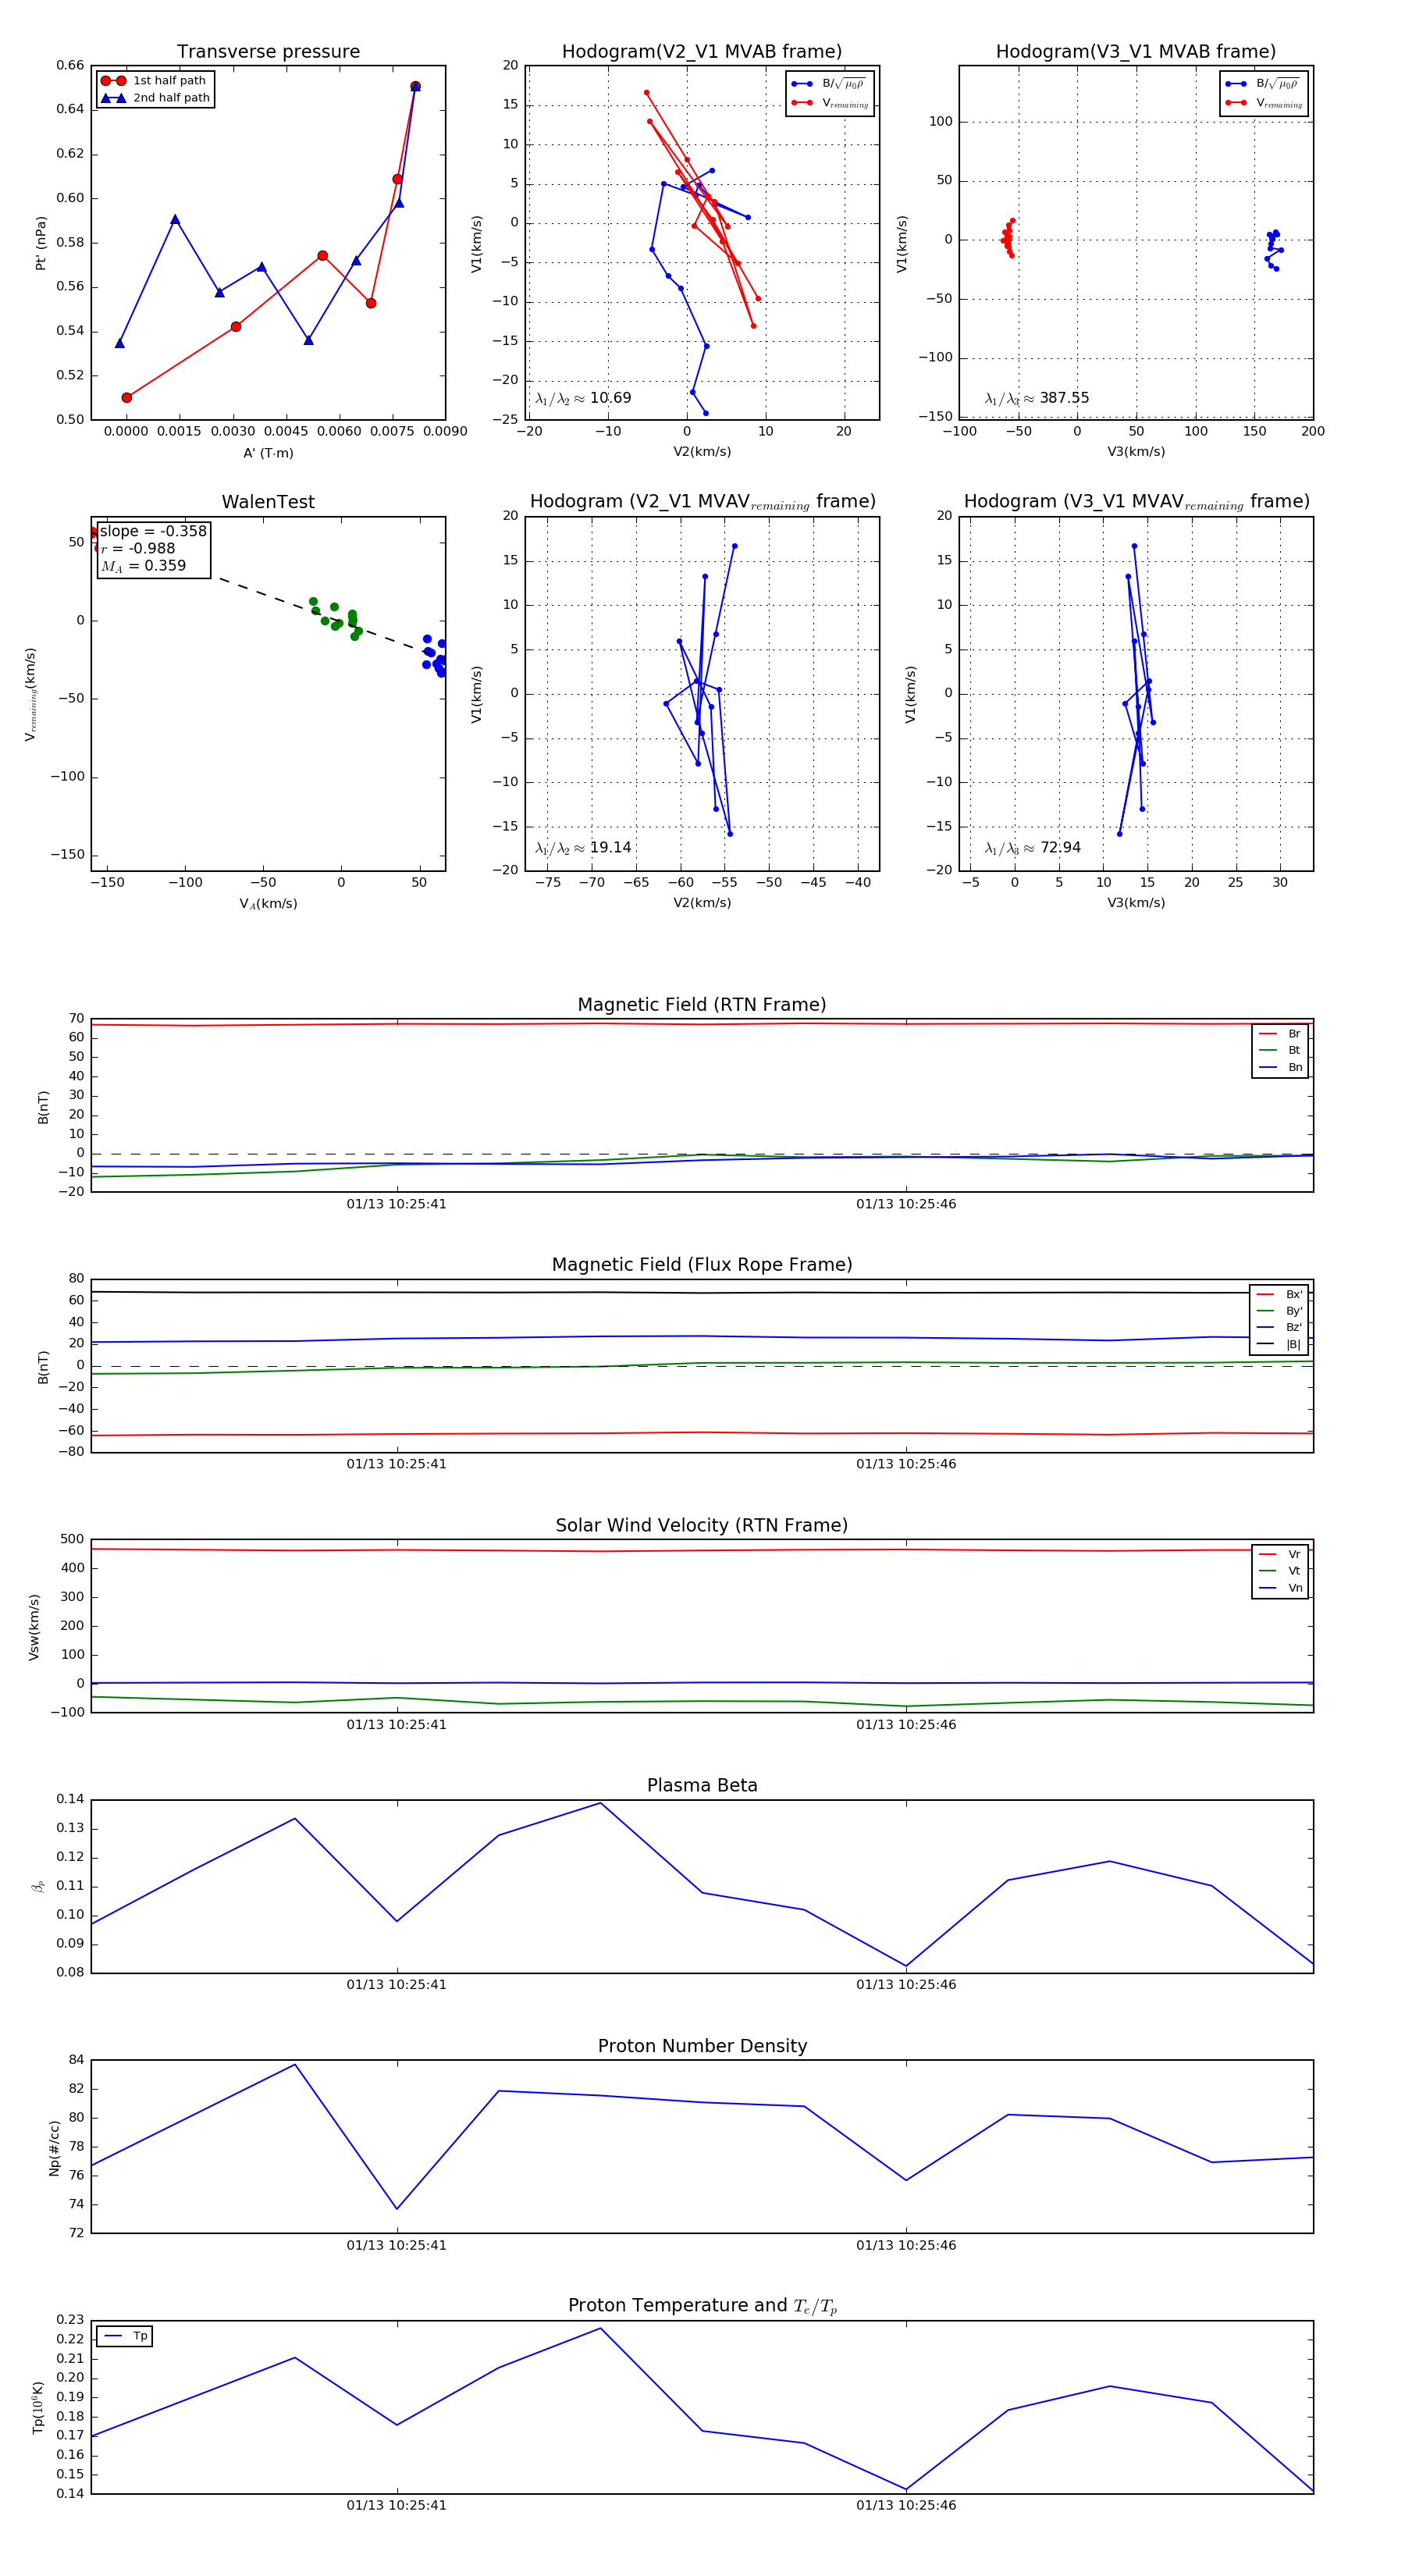Select the "Bx'" legend entry

tap(1280, 1294)
